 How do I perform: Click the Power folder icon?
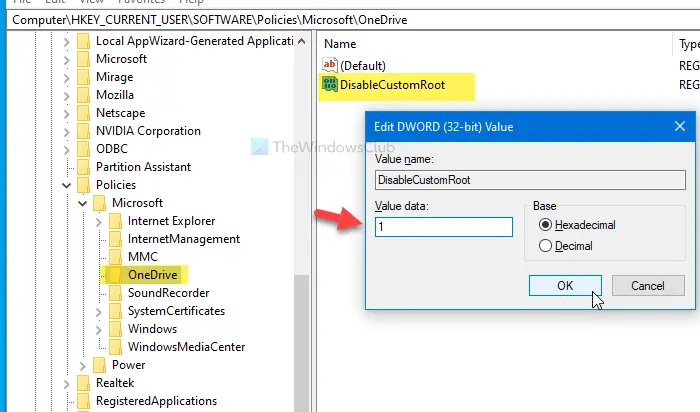click(x=99, y=365)
